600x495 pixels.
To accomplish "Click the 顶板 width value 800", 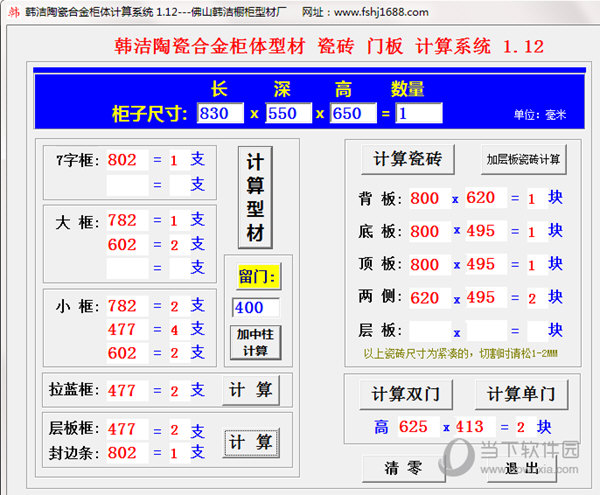I will click(x=430, y=265).
